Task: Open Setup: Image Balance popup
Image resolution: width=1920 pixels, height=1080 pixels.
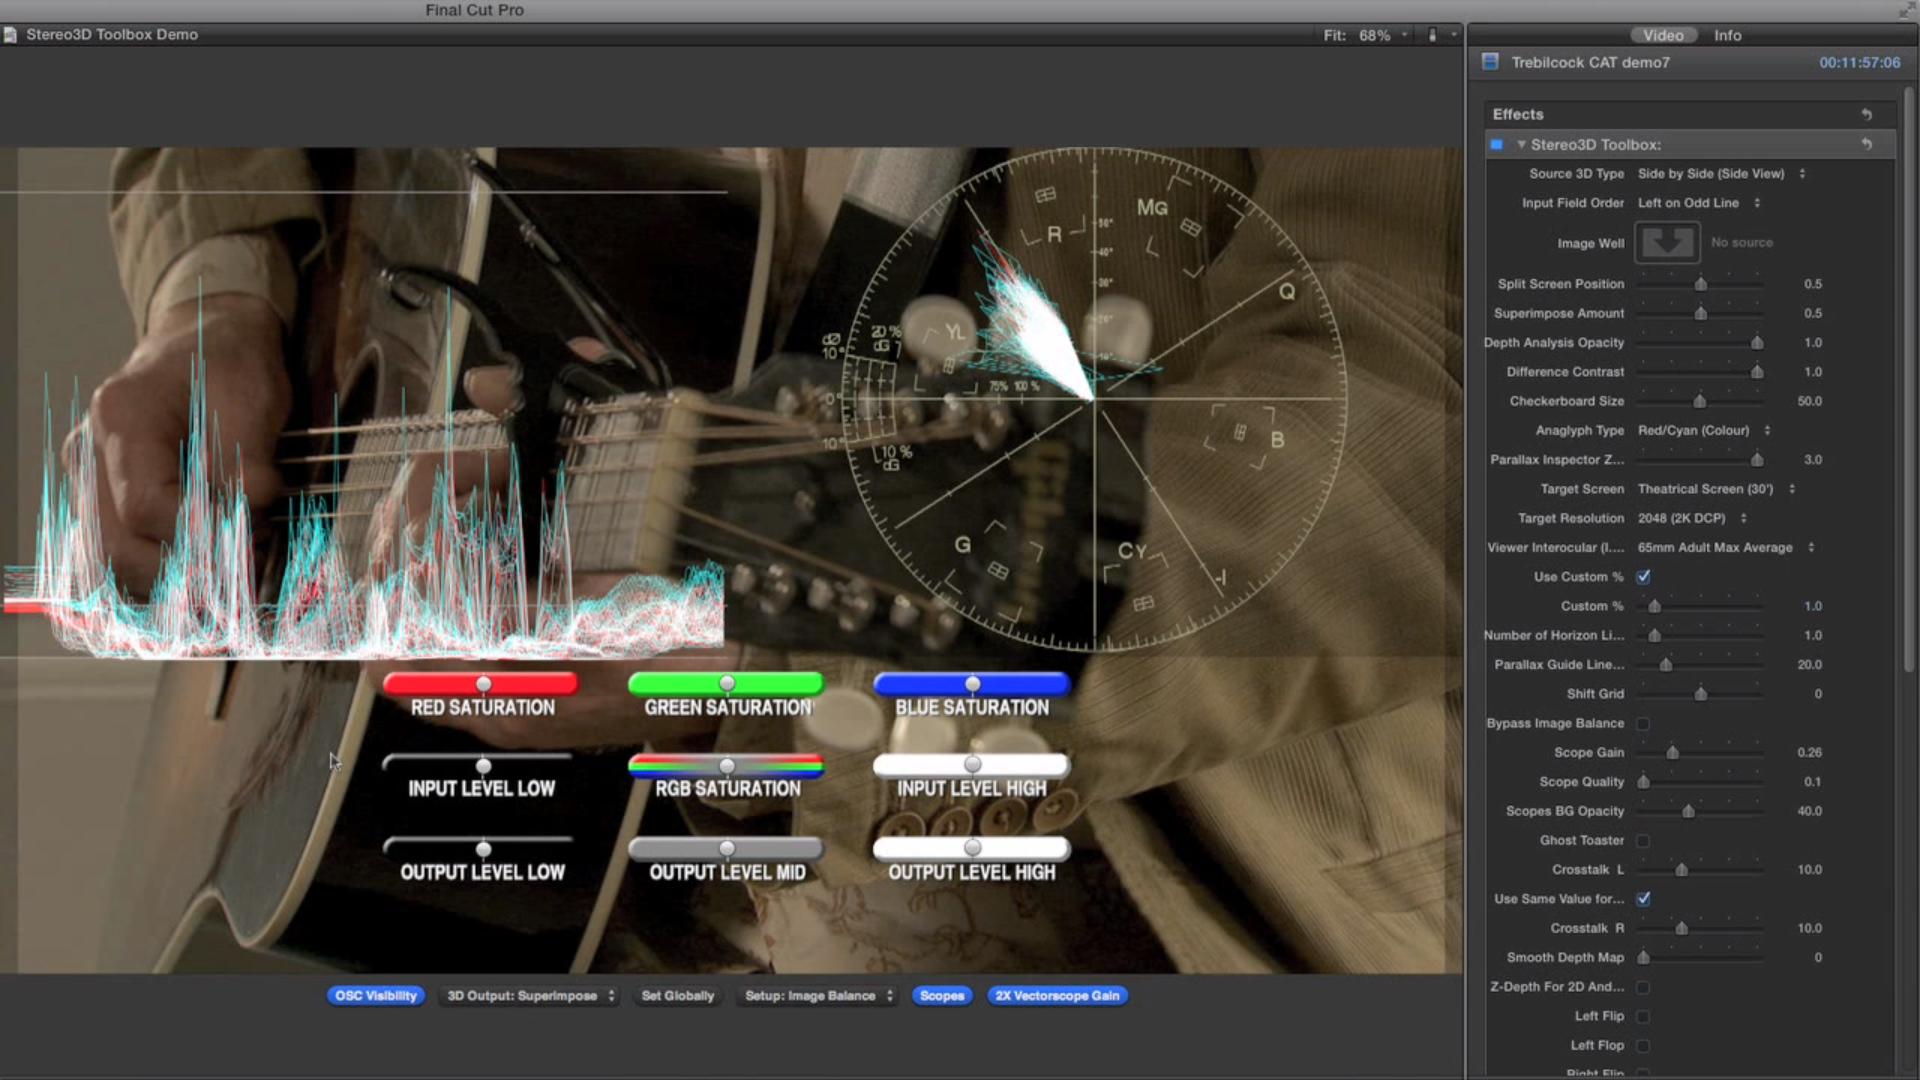Action: 818,996
